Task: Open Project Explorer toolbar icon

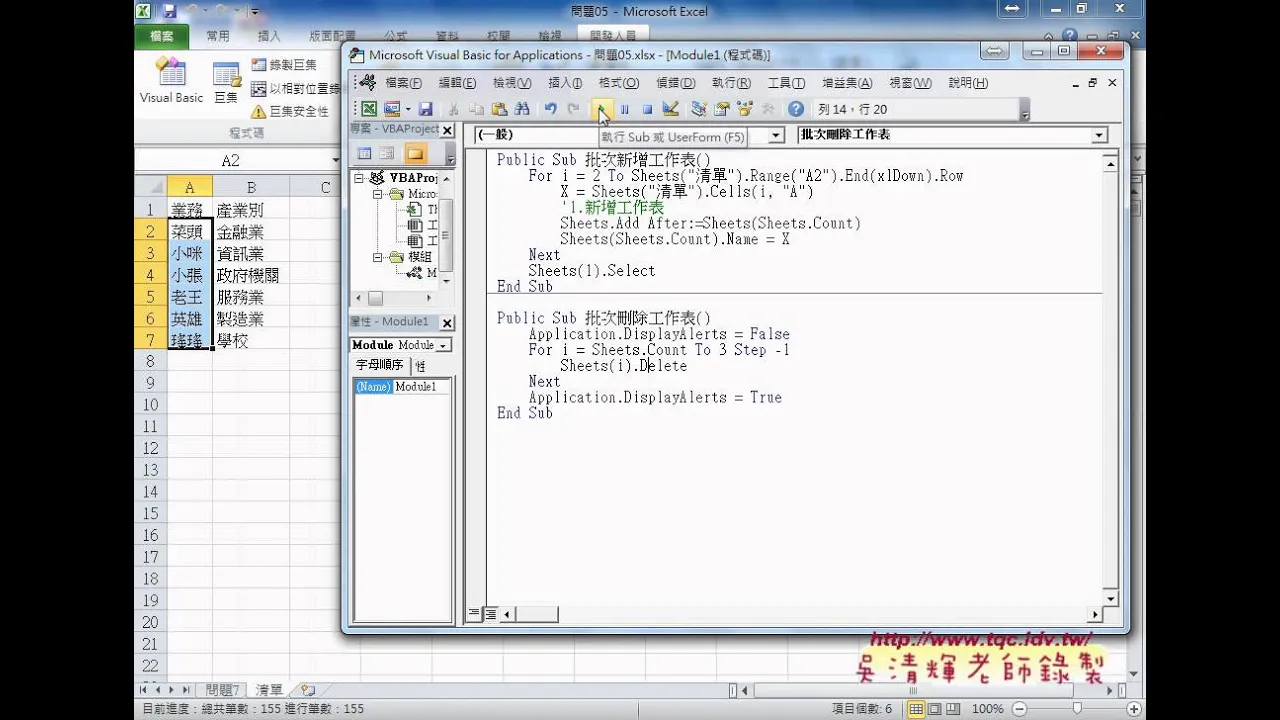Action: point(698,109)
